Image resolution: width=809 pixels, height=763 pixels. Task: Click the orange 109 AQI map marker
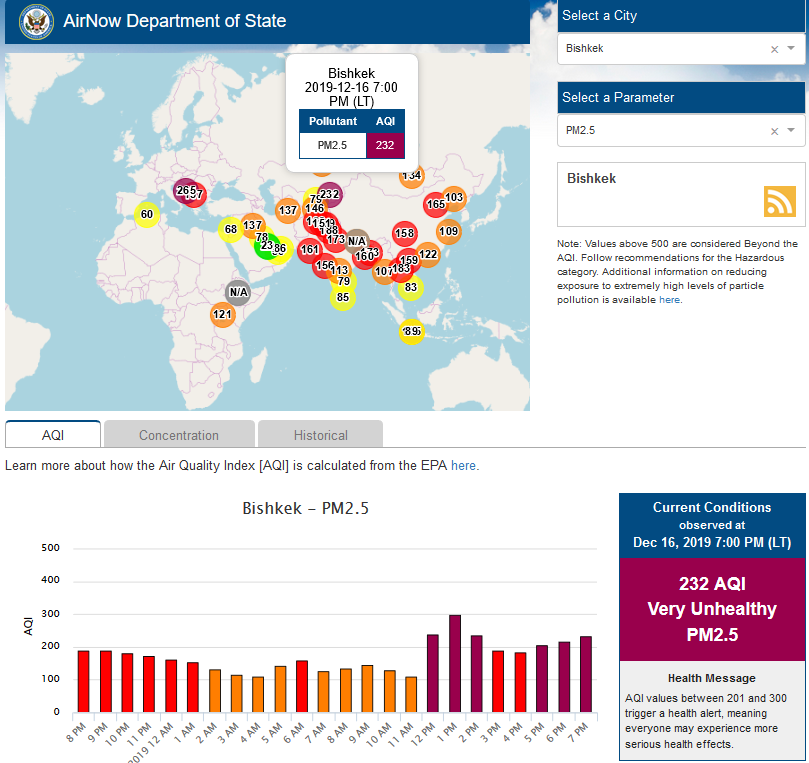pyautogui.click(x=448, y=232)
